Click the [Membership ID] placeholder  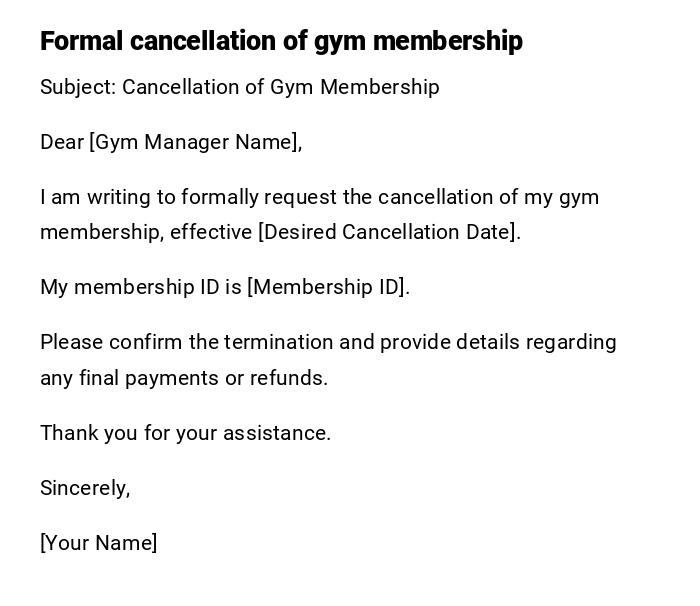(x=327, y=287)
